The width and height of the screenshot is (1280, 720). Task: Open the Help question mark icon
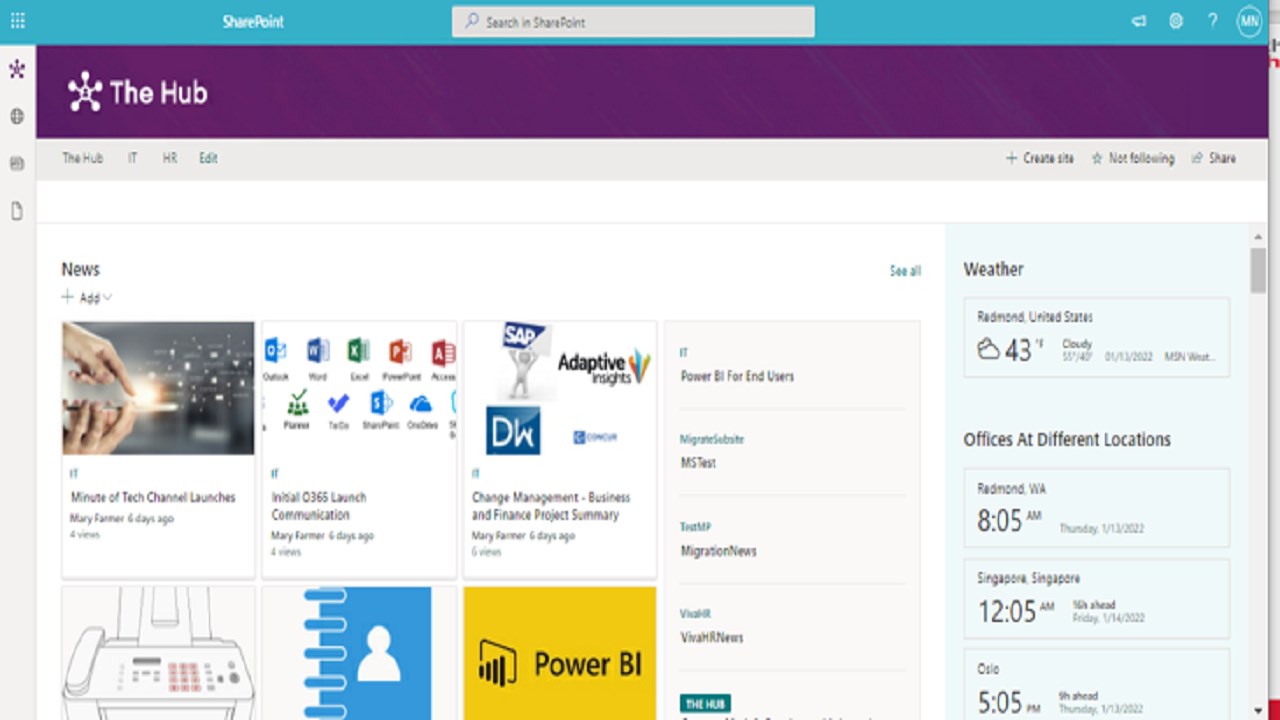1212,21
